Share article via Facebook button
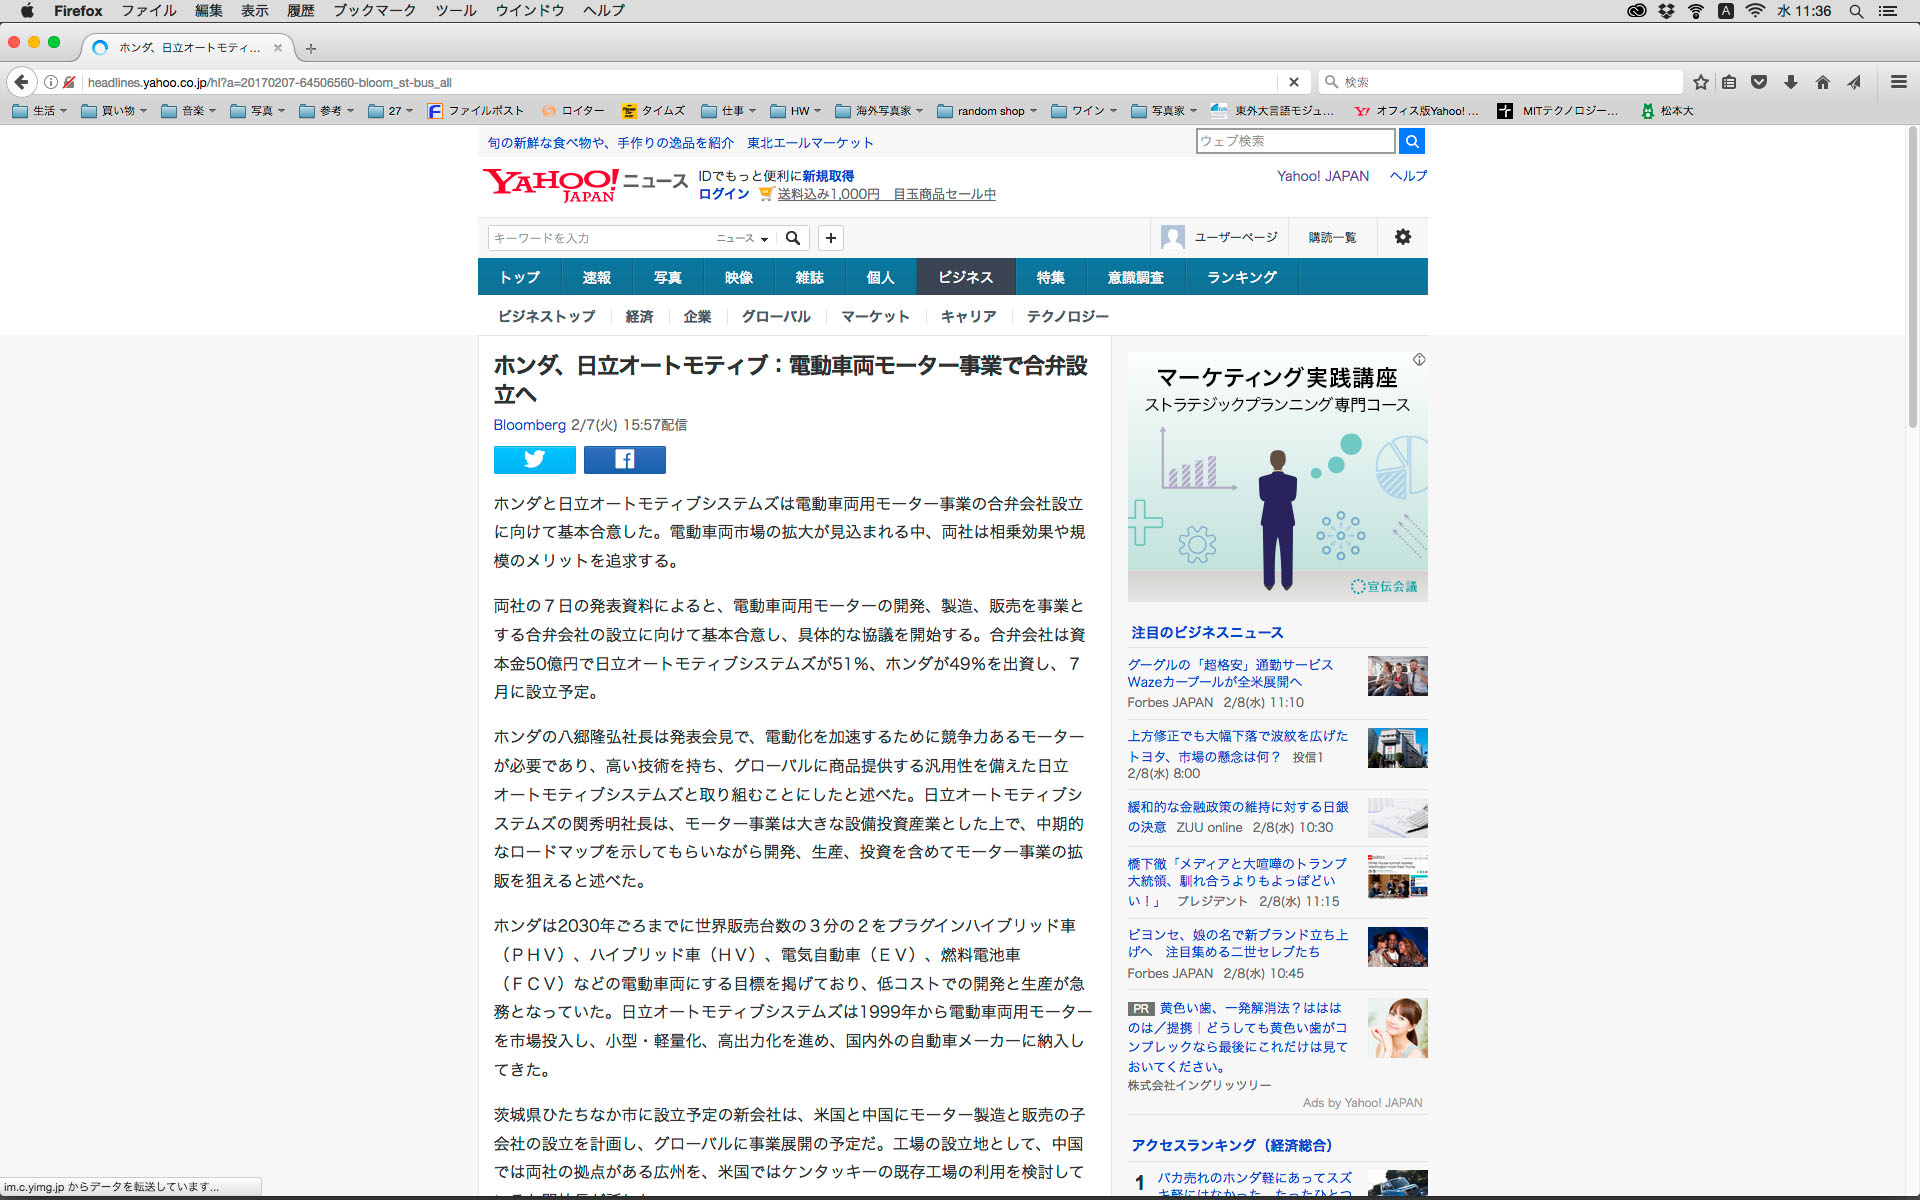Screen dimensions: 1920x1200 [x=624, y=459]
